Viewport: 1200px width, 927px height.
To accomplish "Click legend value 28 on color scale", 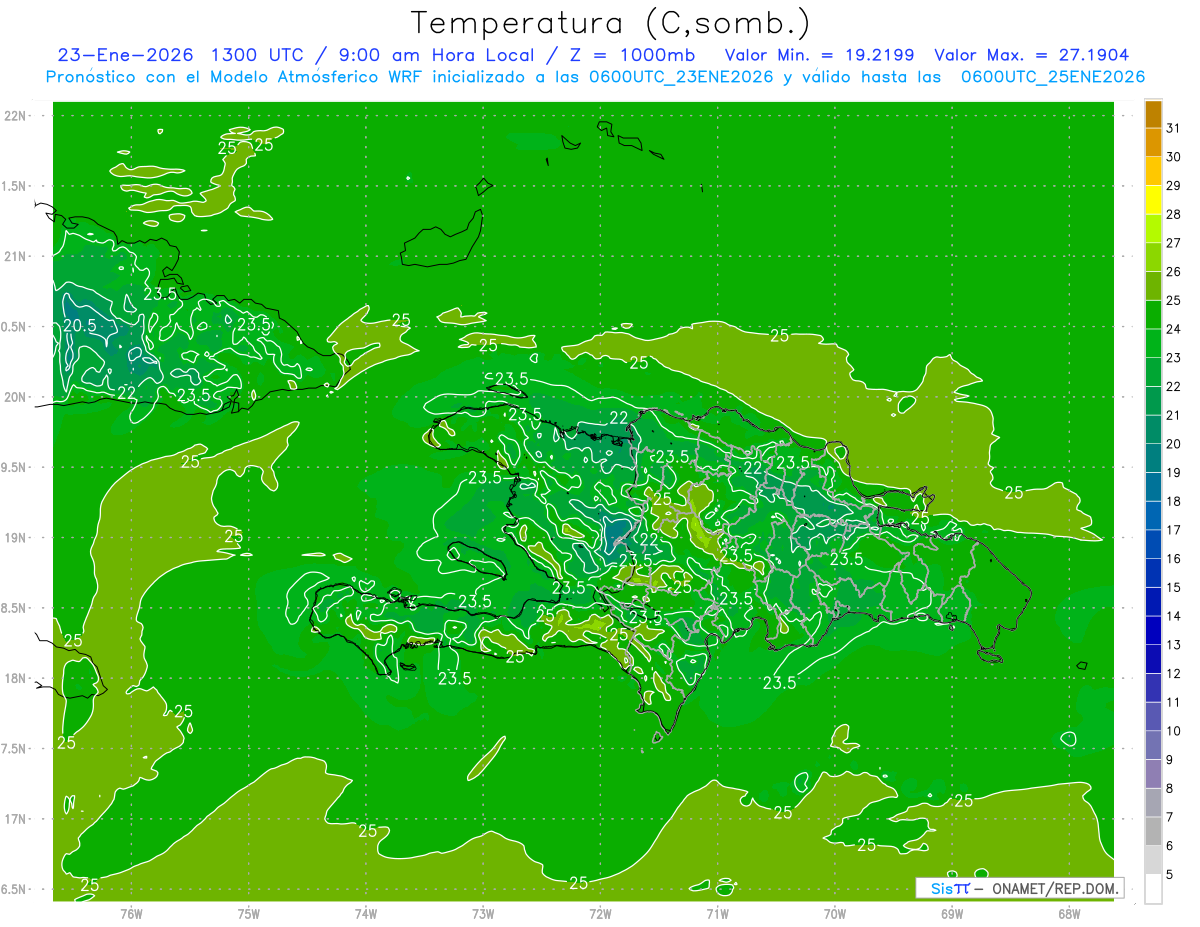I will [1174, 214].
